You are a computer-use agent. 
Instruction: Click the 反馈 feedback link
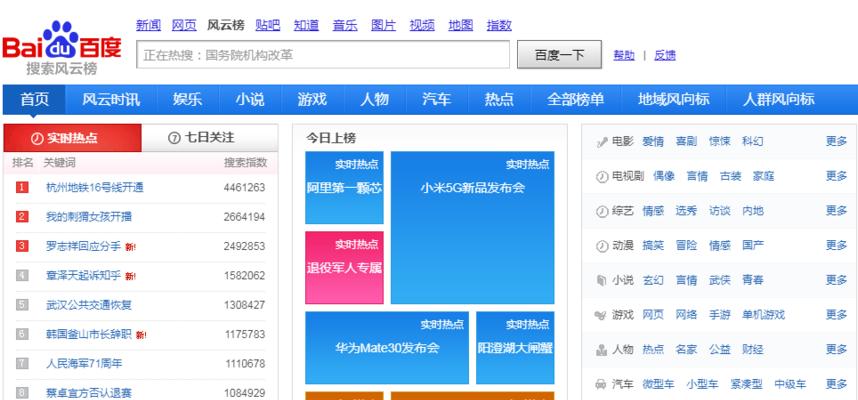coord(665,55)
